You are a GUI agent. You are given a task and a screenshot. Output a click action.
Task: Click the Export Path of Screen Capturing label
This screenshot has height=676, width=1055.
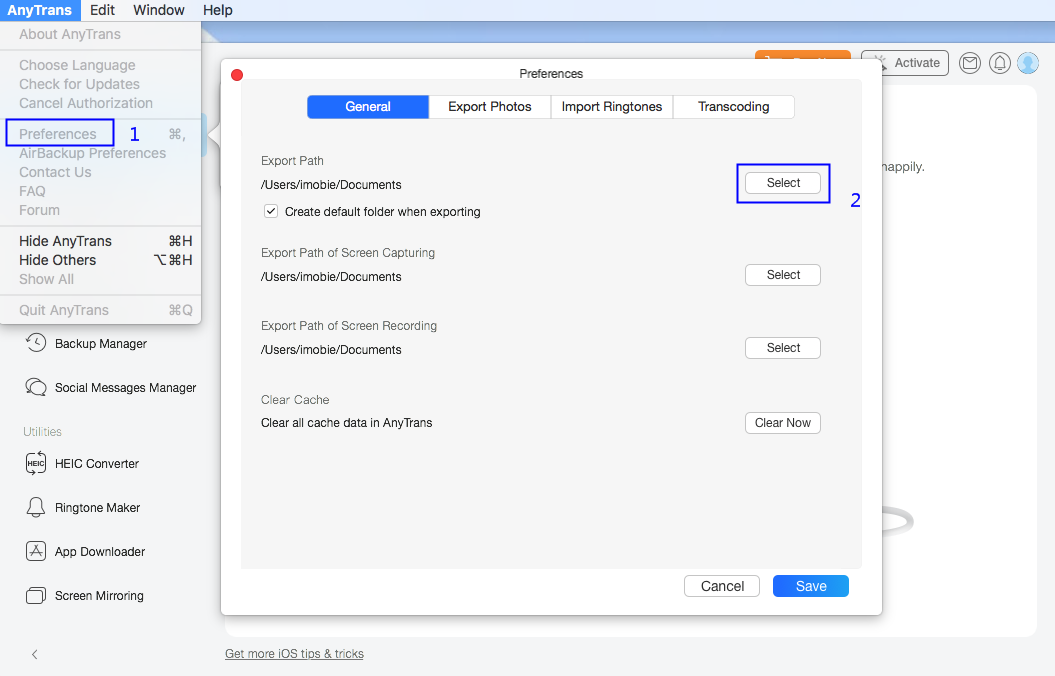348,253
